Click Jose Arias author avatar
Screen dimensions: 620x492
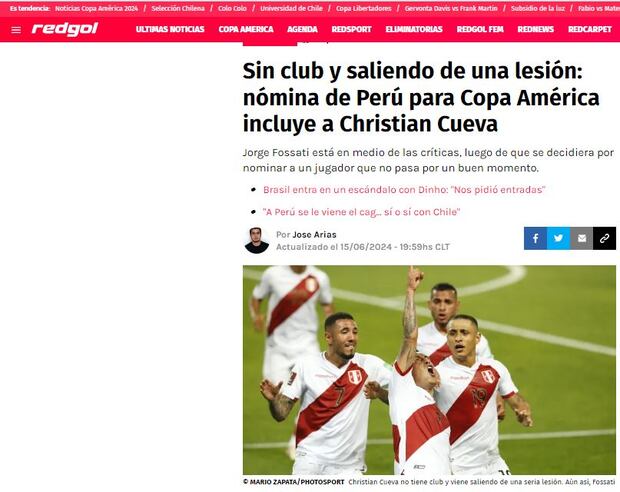click(257, 240)
